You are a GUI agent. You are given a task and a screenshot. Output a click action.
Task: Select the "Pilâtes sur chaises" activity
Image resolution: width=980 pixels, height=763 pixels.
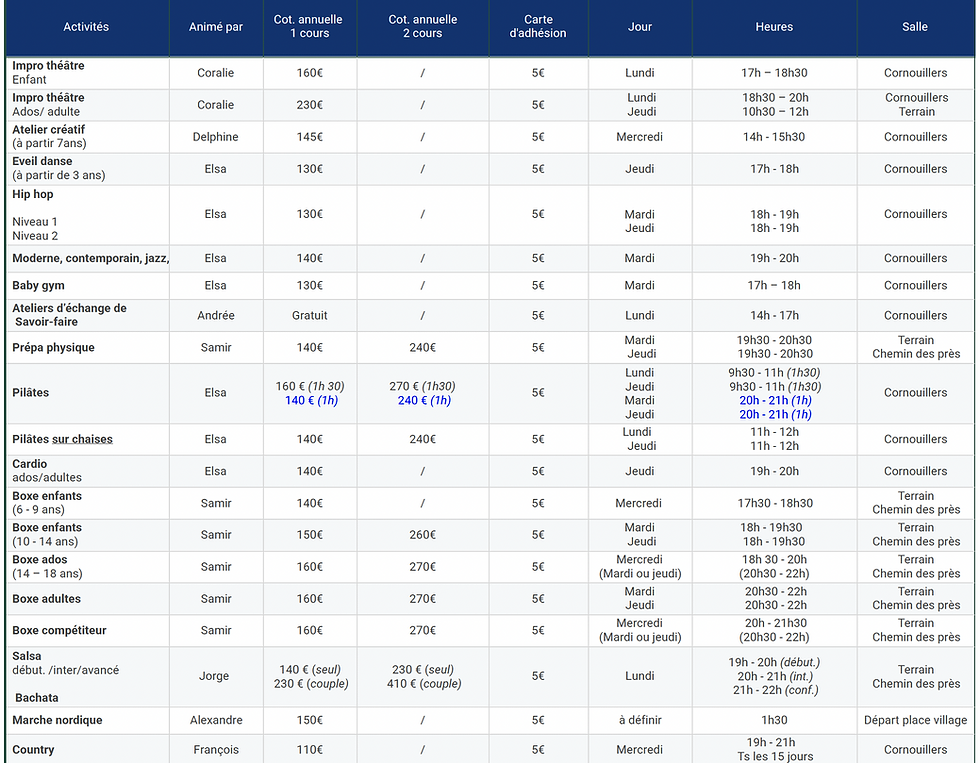[x=62, y=439]
